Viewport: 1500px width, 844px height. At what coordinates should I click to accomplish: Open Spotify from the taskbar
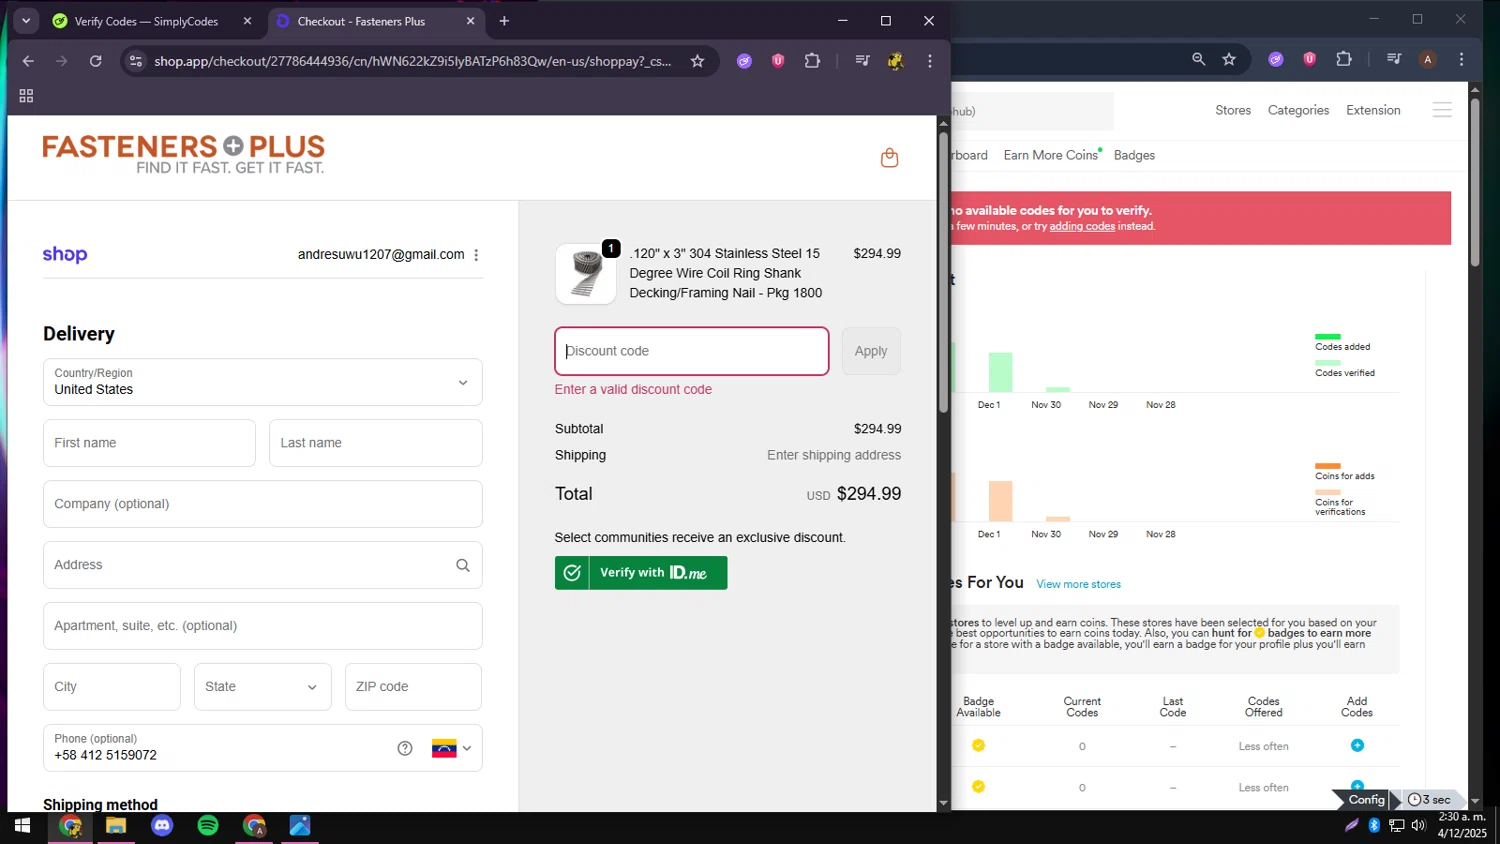coord(208,826)
